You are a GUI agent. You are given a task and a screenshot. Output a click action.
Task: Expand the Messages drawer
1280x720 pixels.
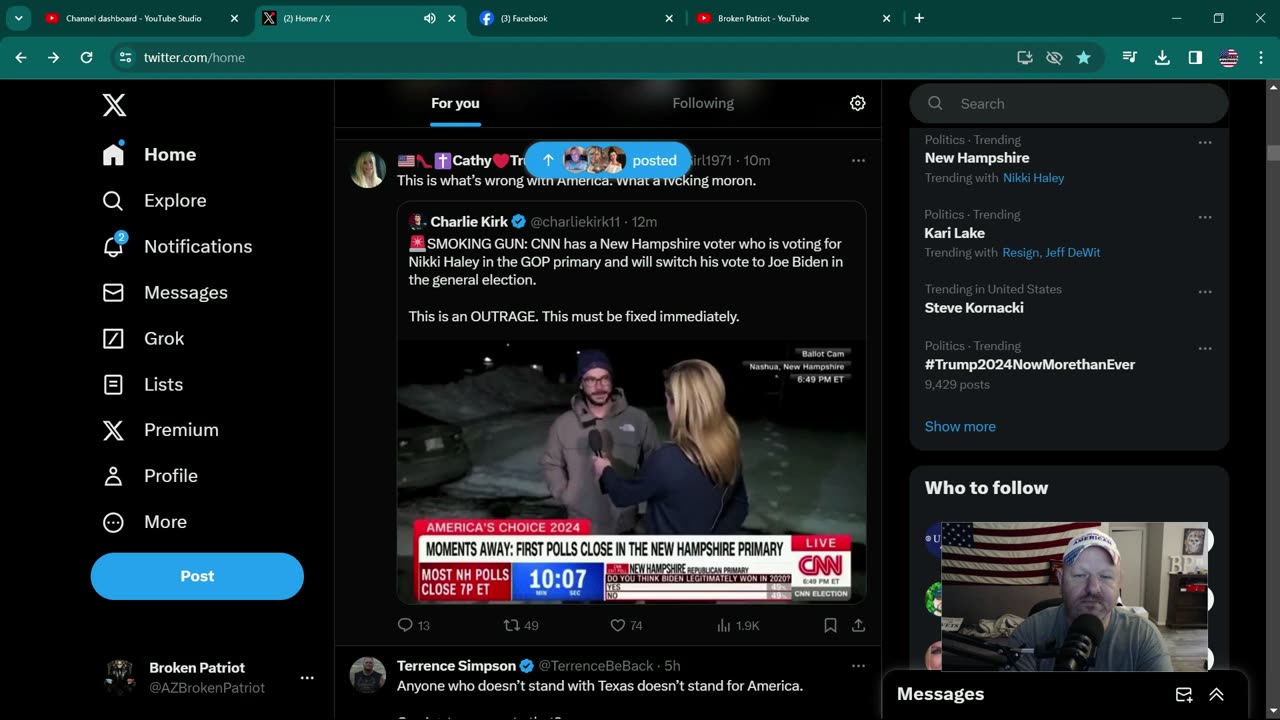pyautogui.click(x=1216, y=695)
